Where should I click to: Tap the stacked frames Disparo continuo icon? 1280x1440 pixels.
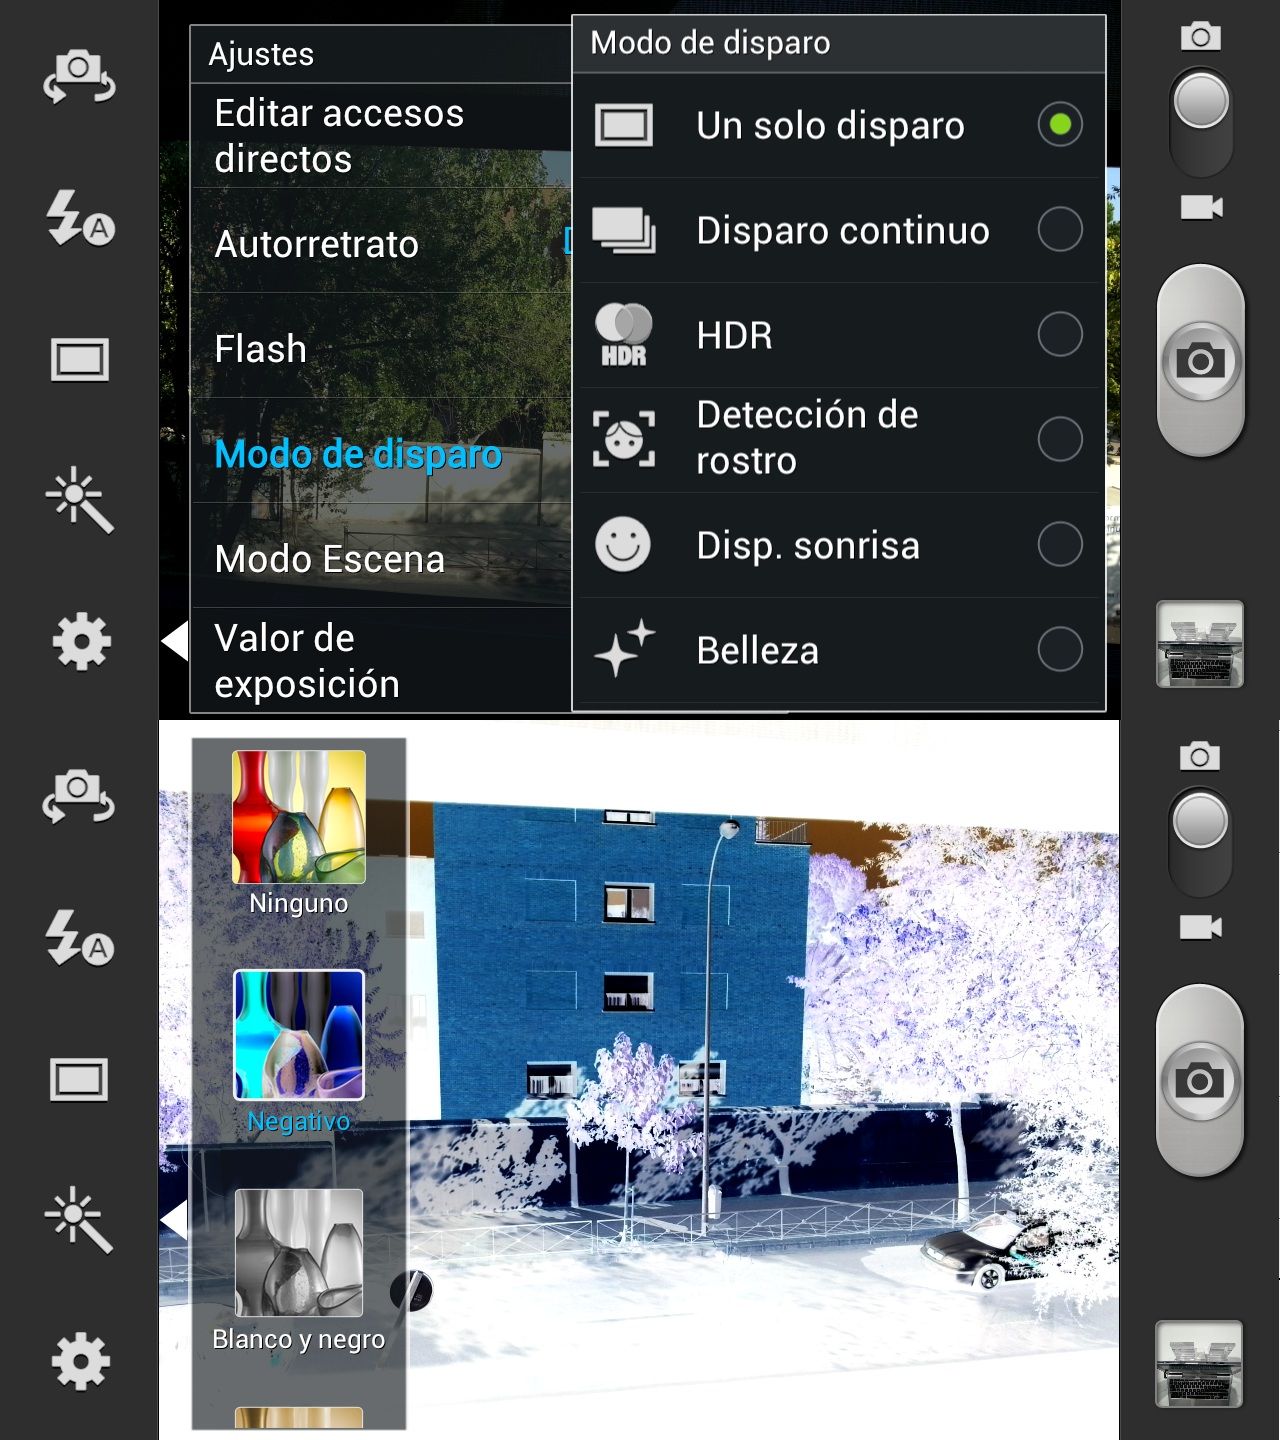tap(623, 230)
